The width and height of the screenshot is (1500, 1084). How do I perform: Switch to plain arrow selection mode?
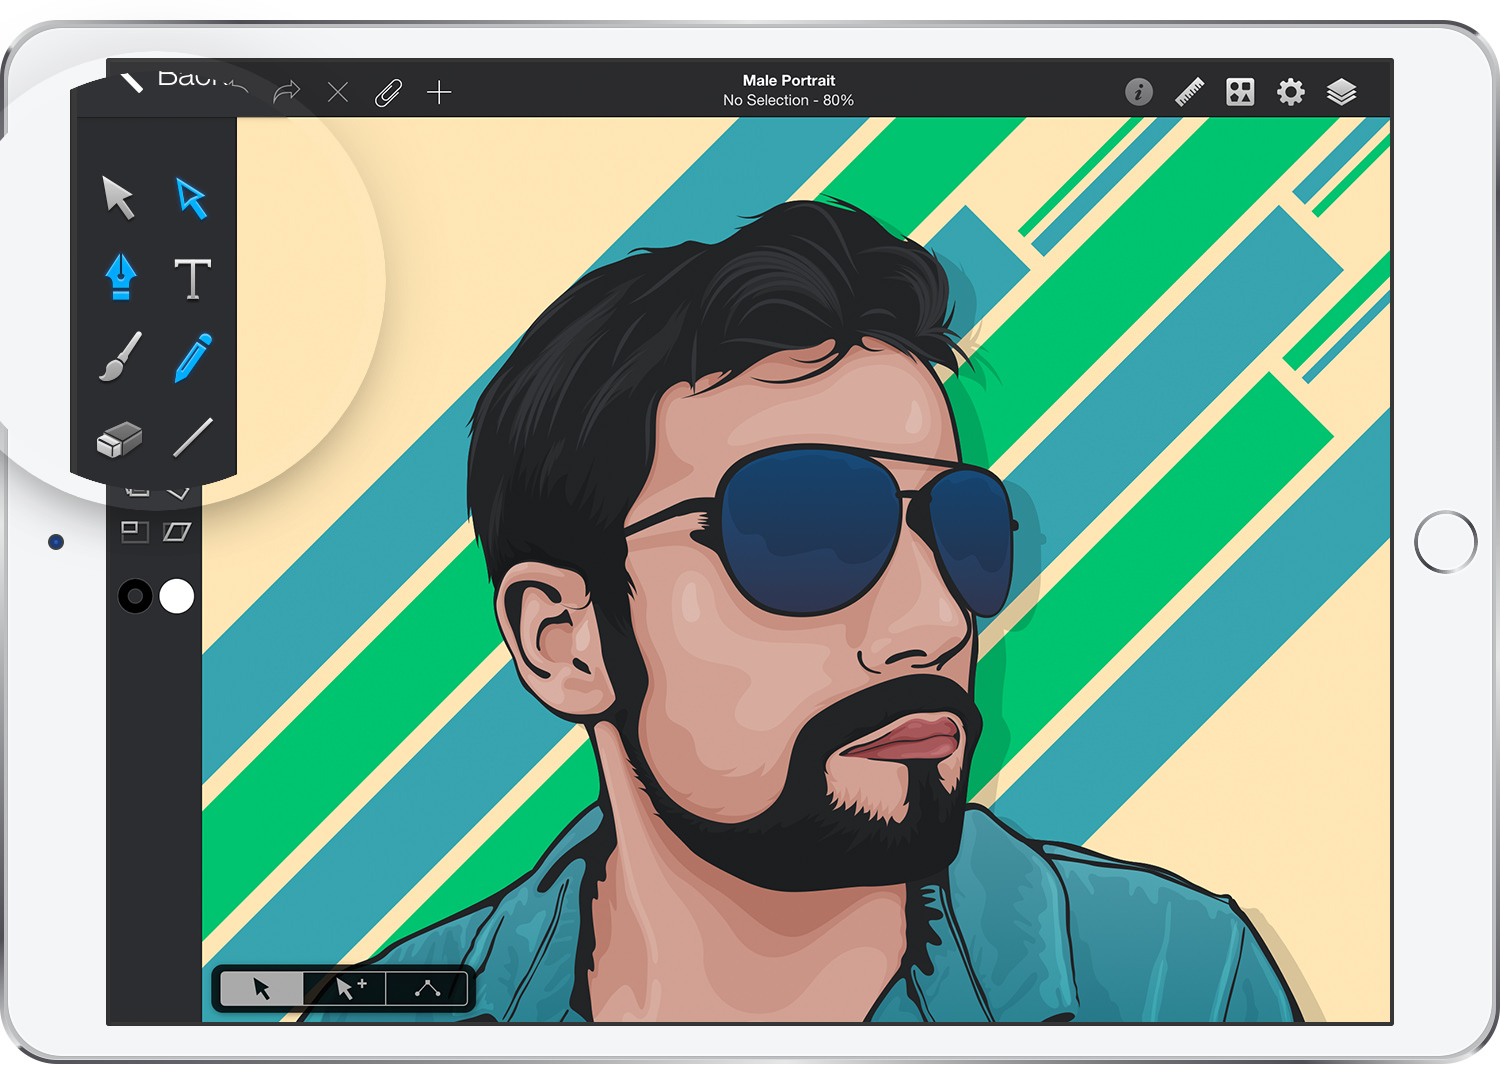click(262, 989)
